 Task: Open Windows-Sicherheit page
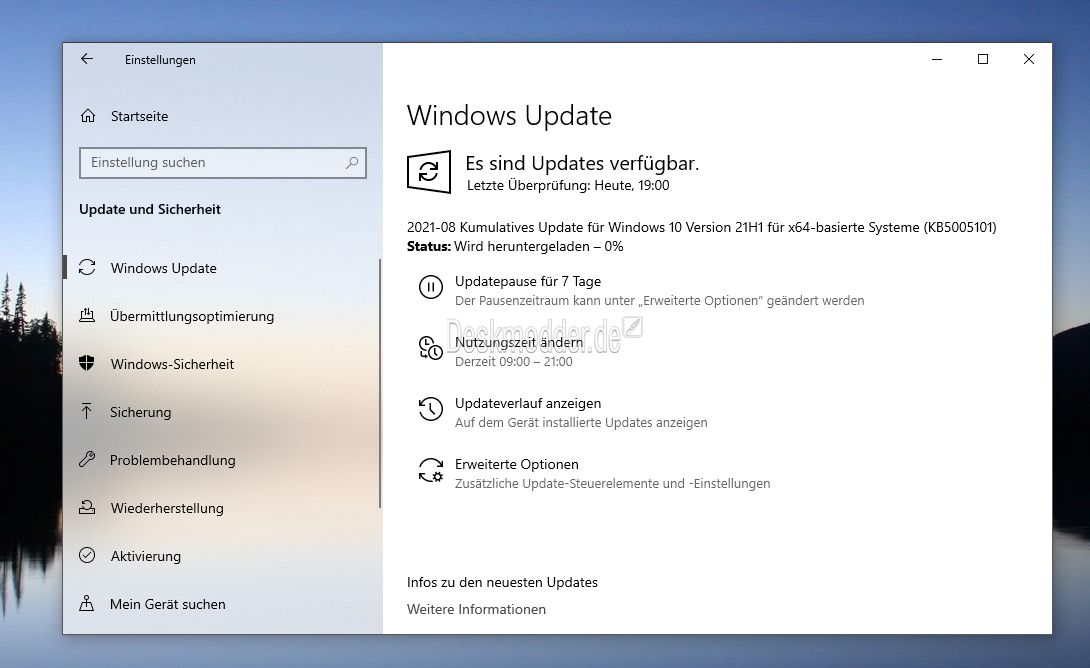pos(222,364)
